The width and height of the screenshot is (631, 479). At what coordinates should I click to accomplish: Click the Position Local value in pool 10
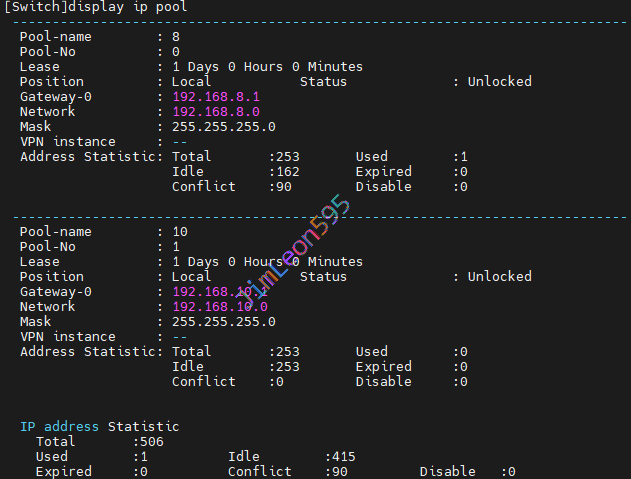tap(191, 277)
